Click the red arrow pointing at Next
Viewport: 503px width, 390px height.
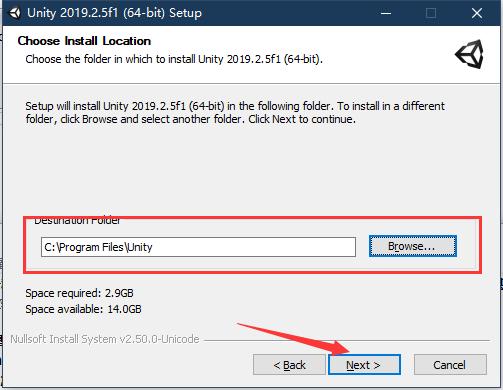point(293,338)
